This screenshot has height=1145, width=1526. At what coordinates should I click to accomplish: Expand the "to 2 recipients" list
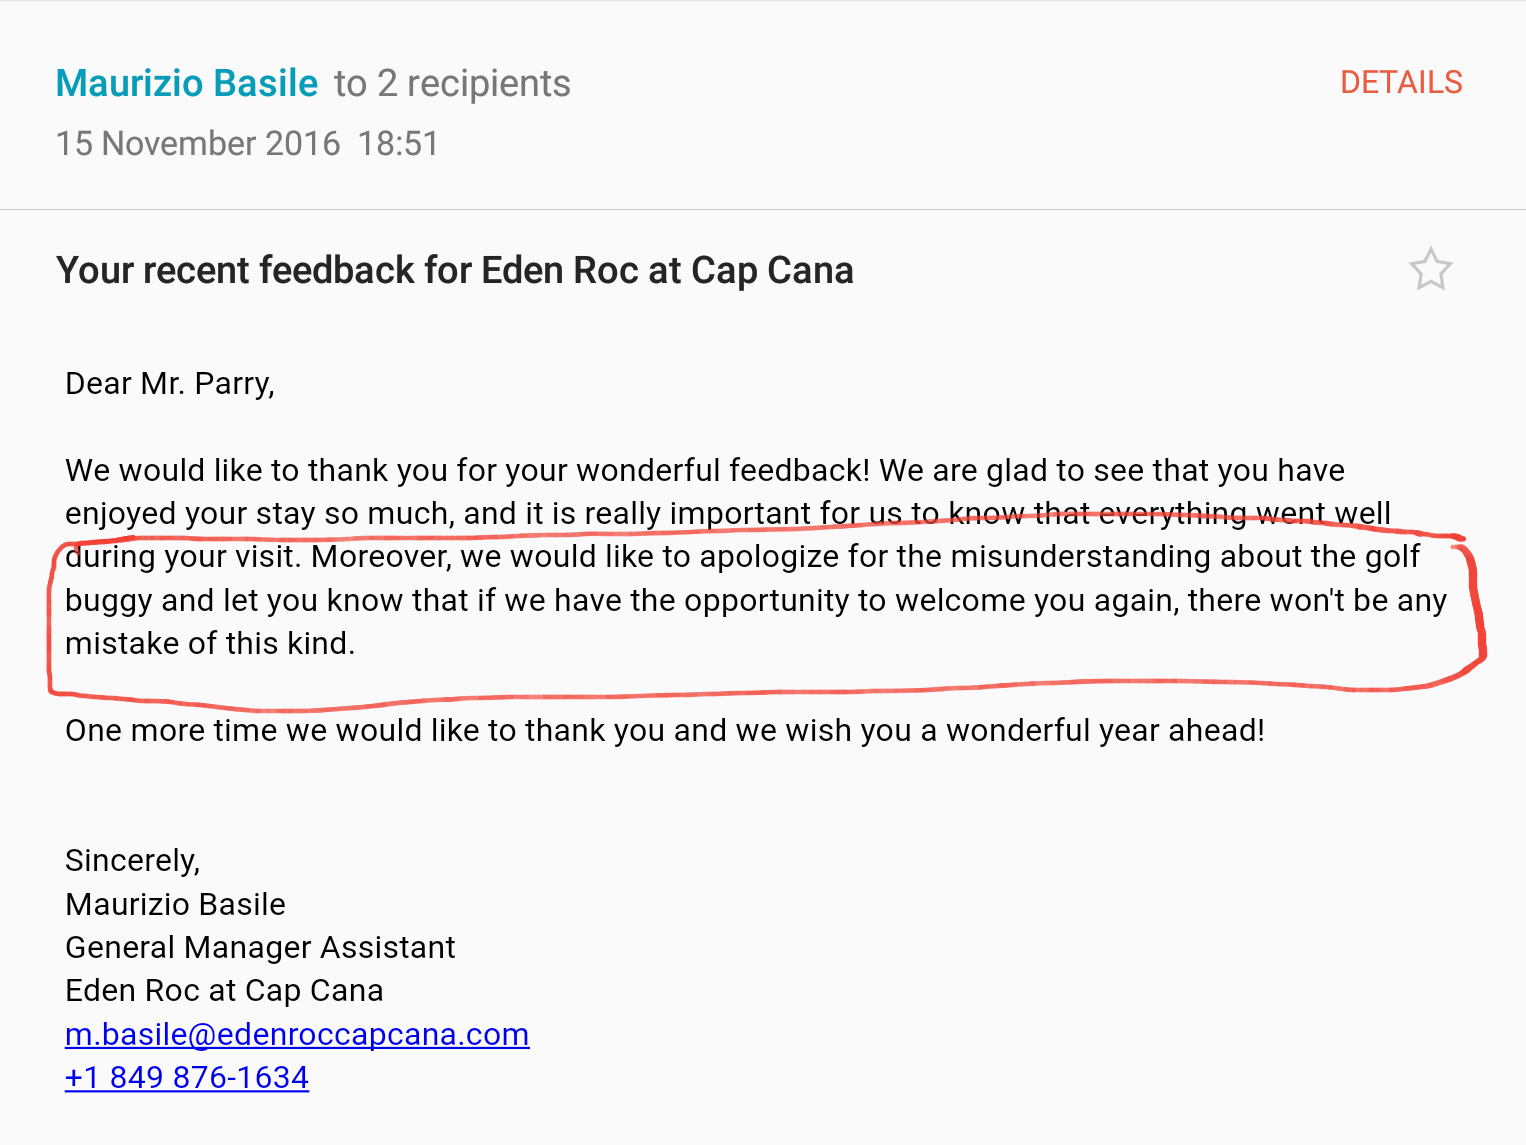(x=452, y=84)
